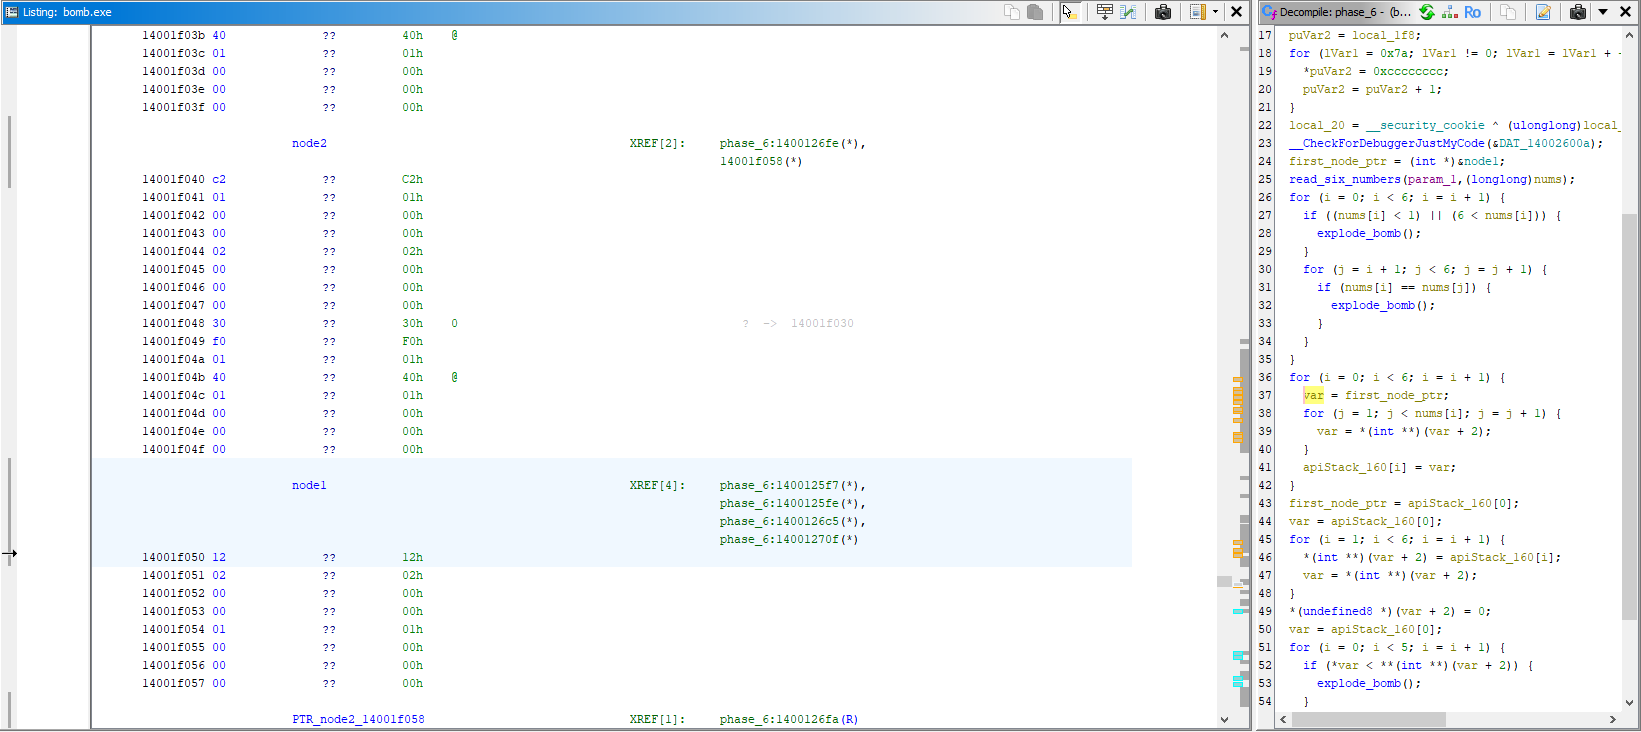Open the Decompile edit signature pencil icon
Screen dimensions: 1641x732
[1543, 12]
